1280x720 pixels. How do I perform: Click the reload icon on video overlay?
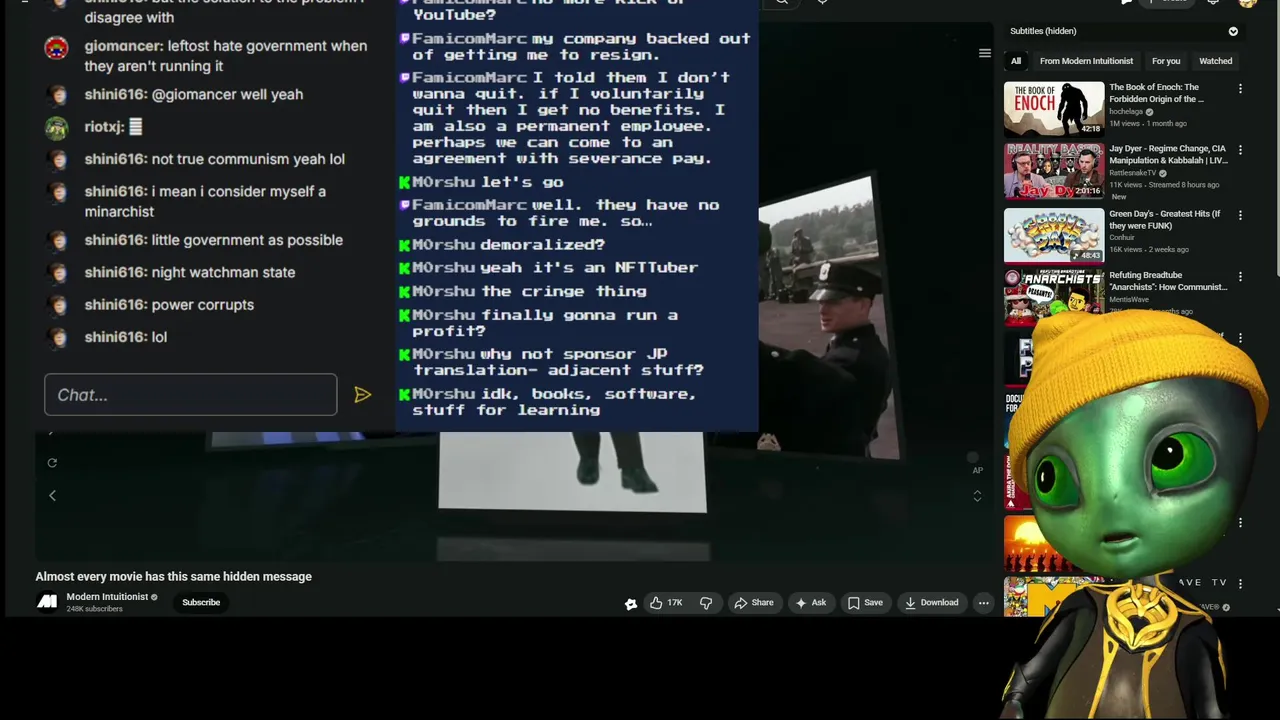(x=52, y=463)
